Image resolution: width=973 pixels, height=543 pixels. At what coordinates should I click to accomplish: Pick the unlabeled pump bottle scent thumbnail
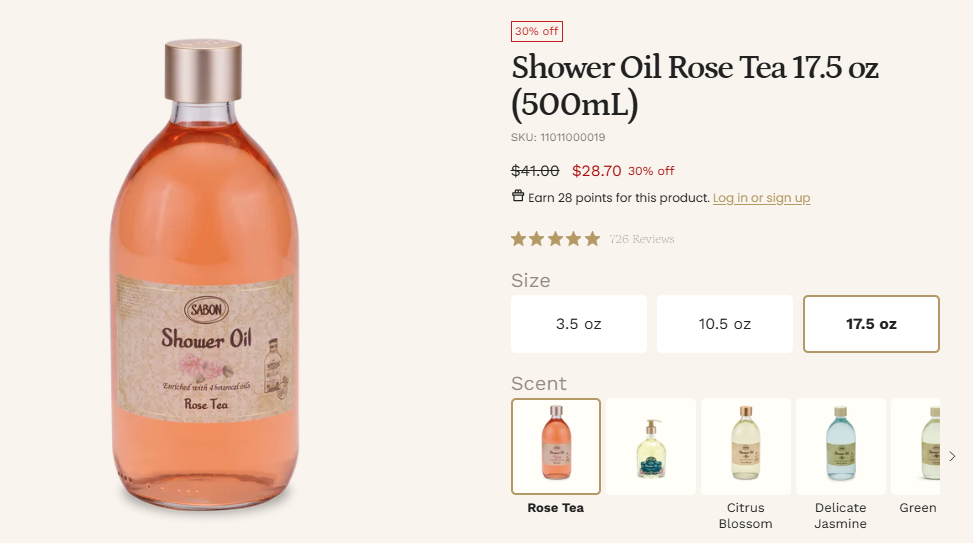pos(651,446)
